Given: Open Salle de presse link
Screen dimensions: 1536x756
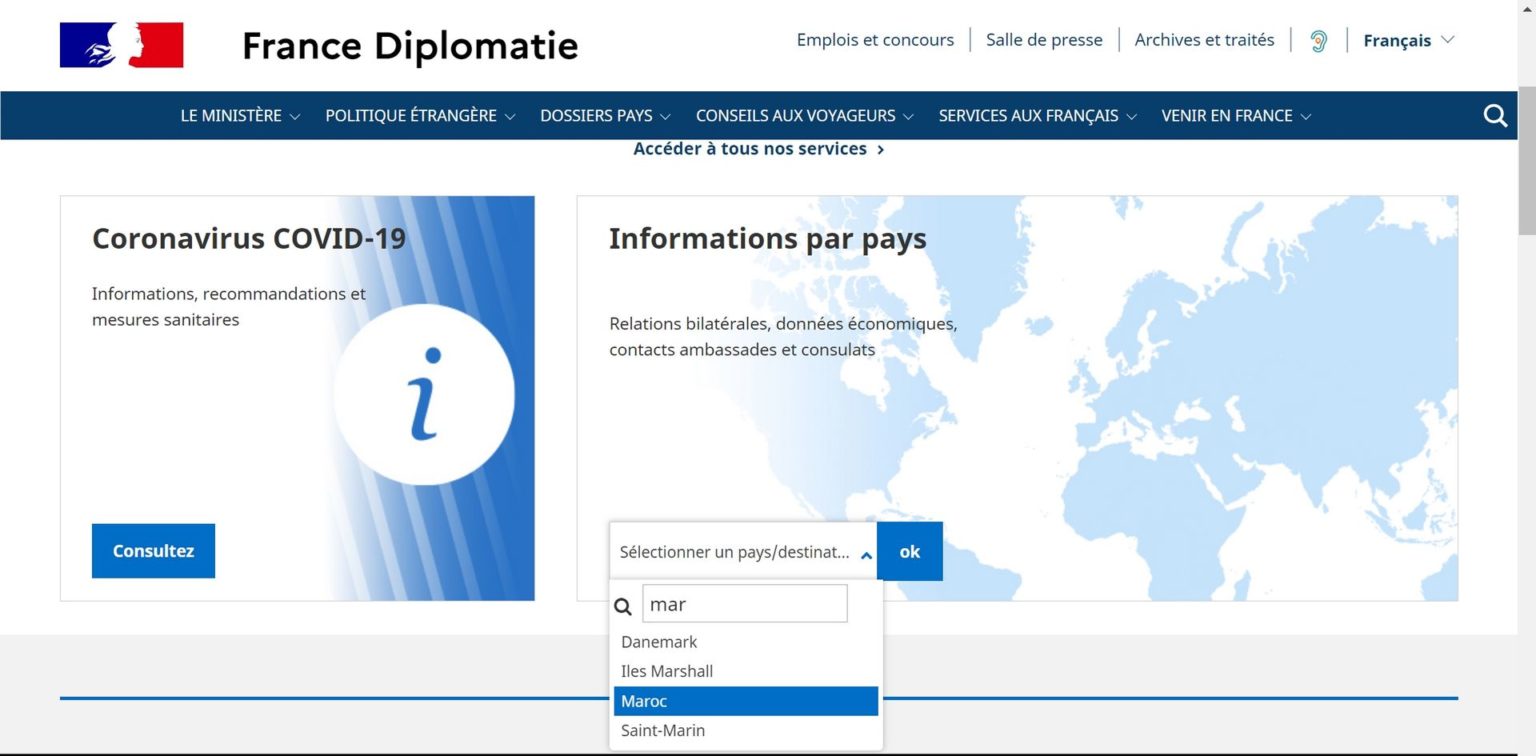Looking at the screenshot, I should tap(1044, 40).
